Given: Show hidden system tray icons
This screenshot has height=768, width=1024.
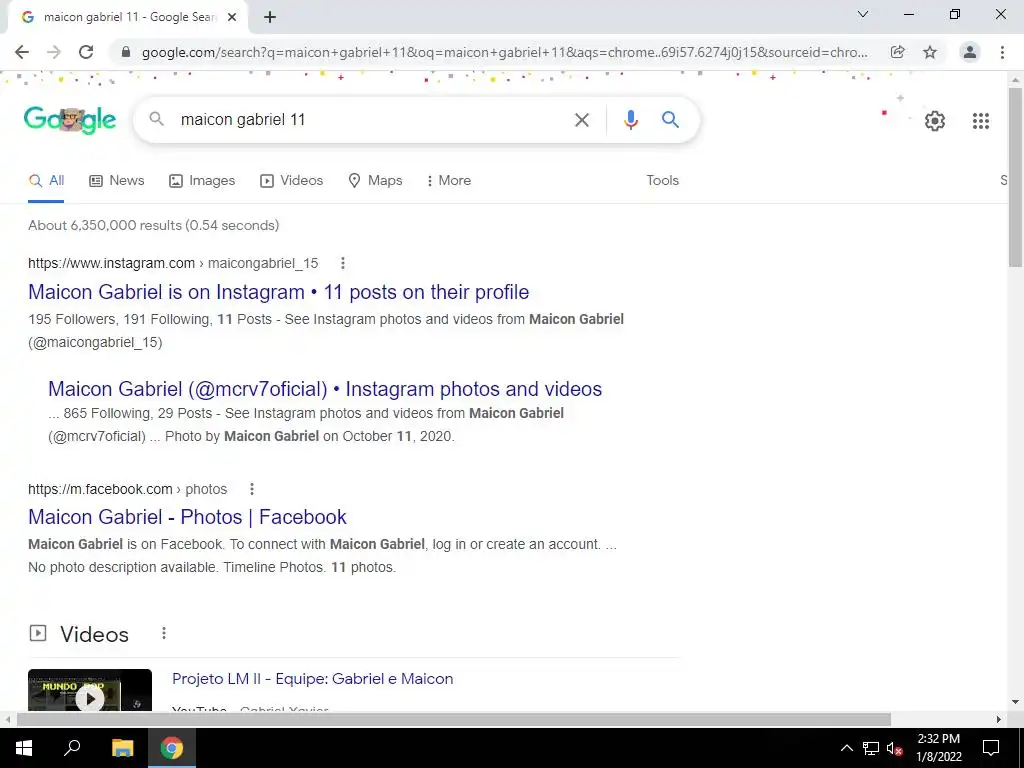Looking at the screenshot, I should (846, 748).
